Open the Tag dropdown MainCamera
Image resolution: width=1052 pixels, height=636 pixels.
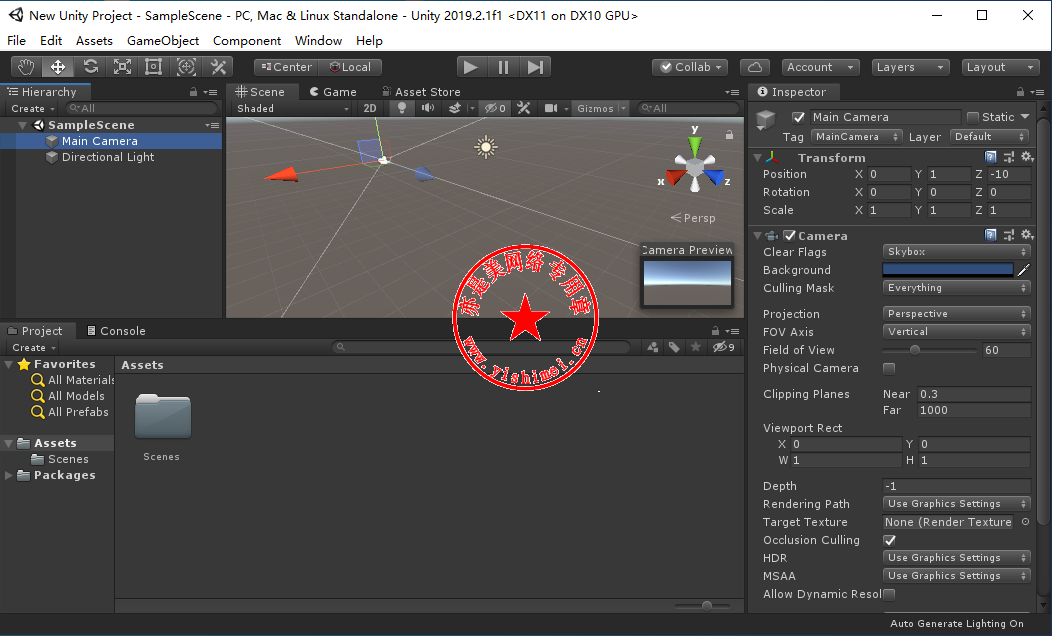[x=856, y=137]
